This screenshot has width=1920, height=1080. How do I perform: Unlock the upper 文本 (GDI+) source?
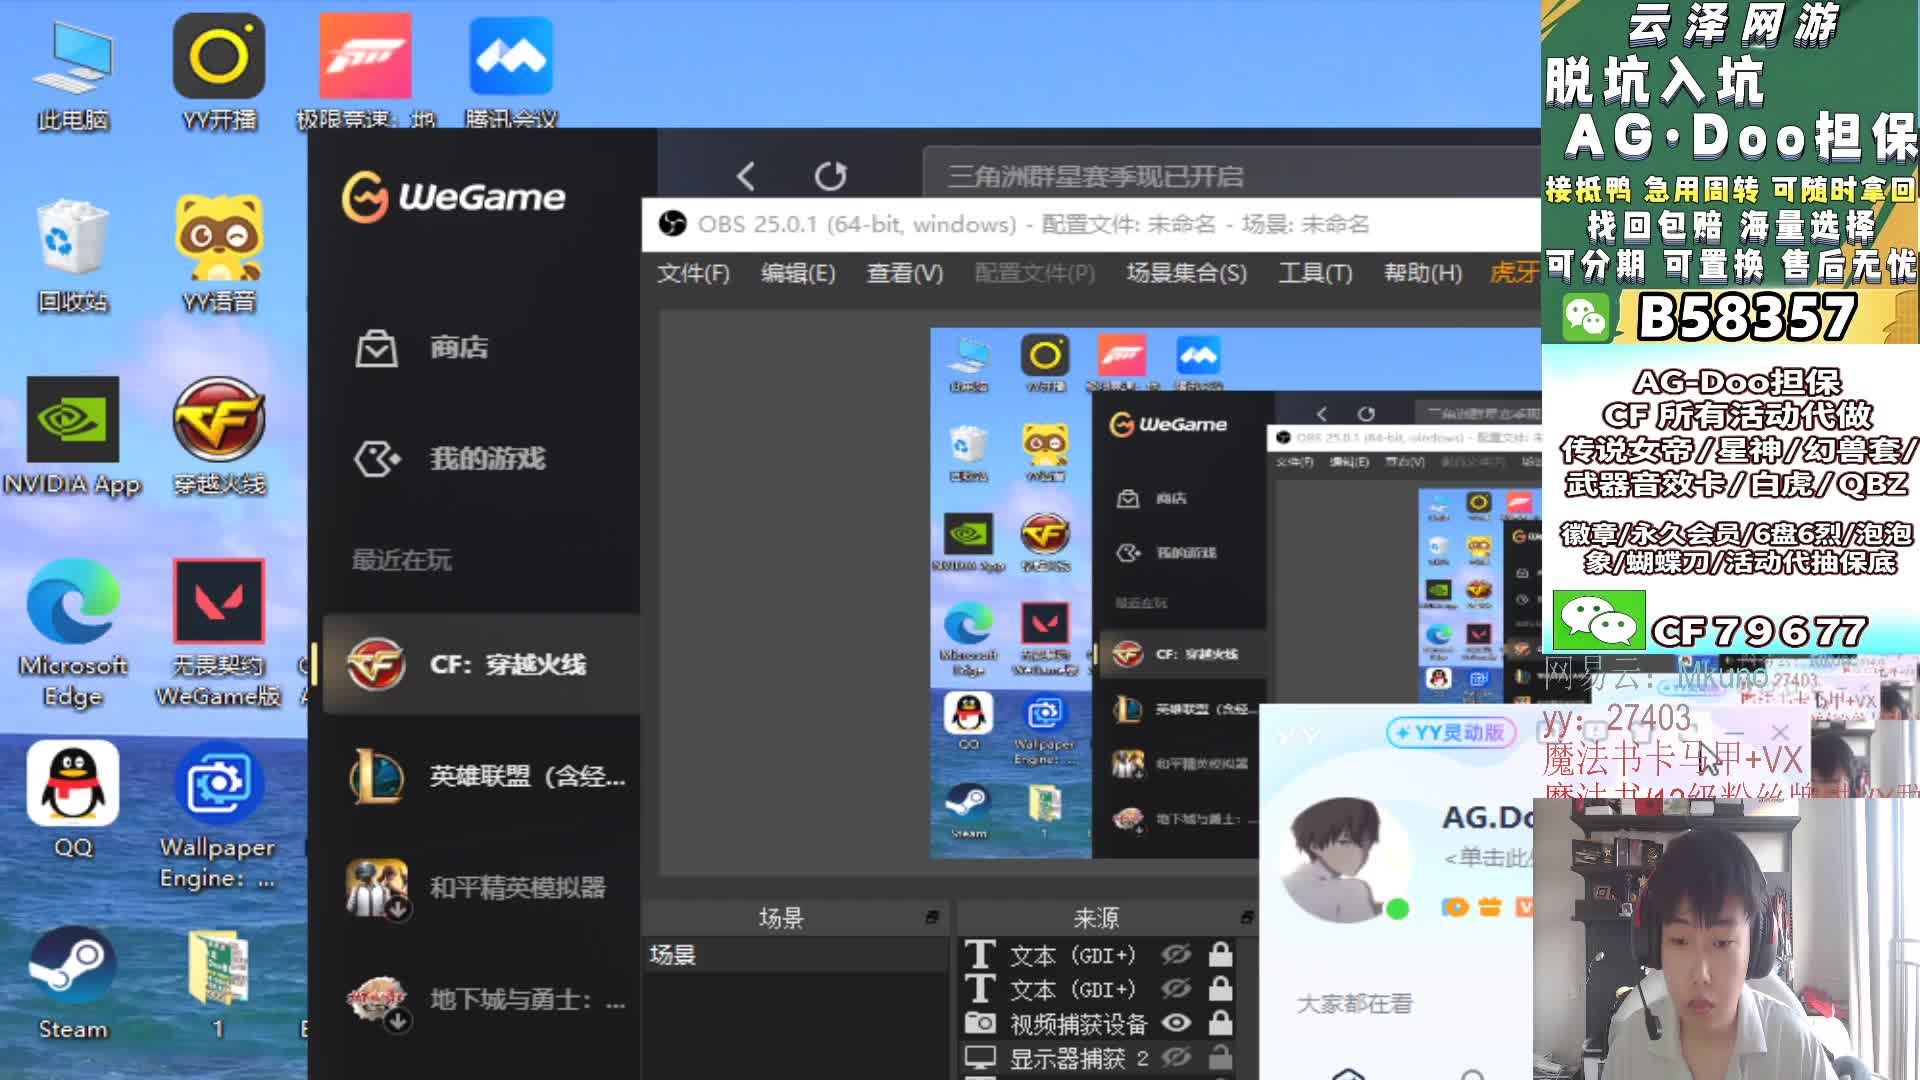tap(1220, 954)
